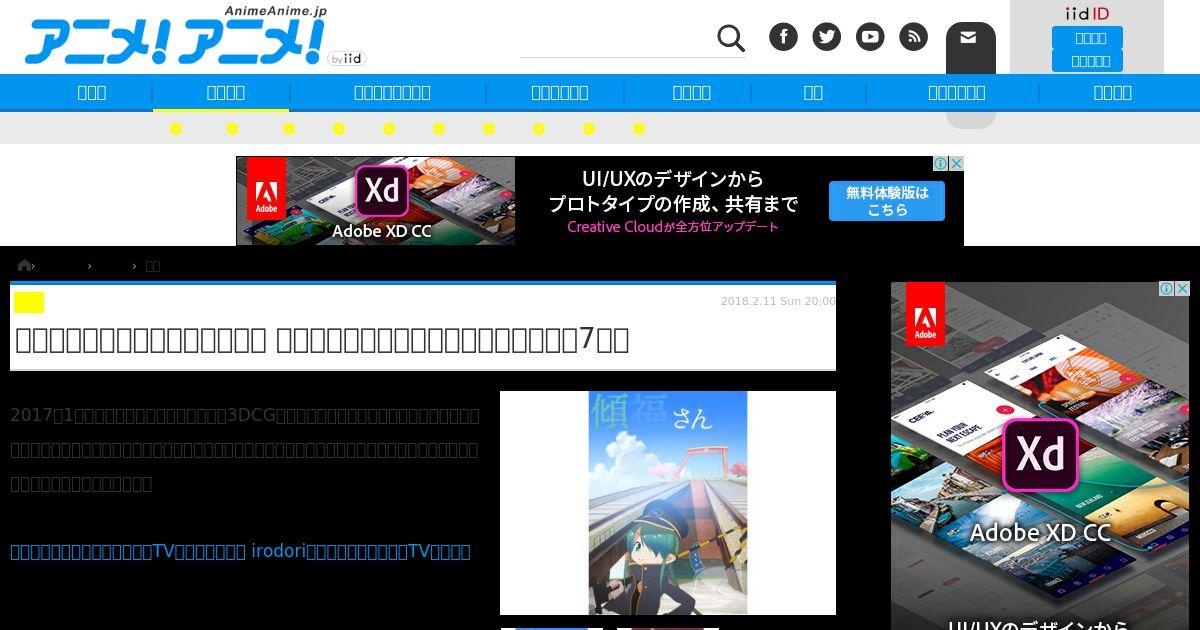This screenshot has width=1200, height=630.
Task: Open the RSS feed icon
Action: click(913, 37)
